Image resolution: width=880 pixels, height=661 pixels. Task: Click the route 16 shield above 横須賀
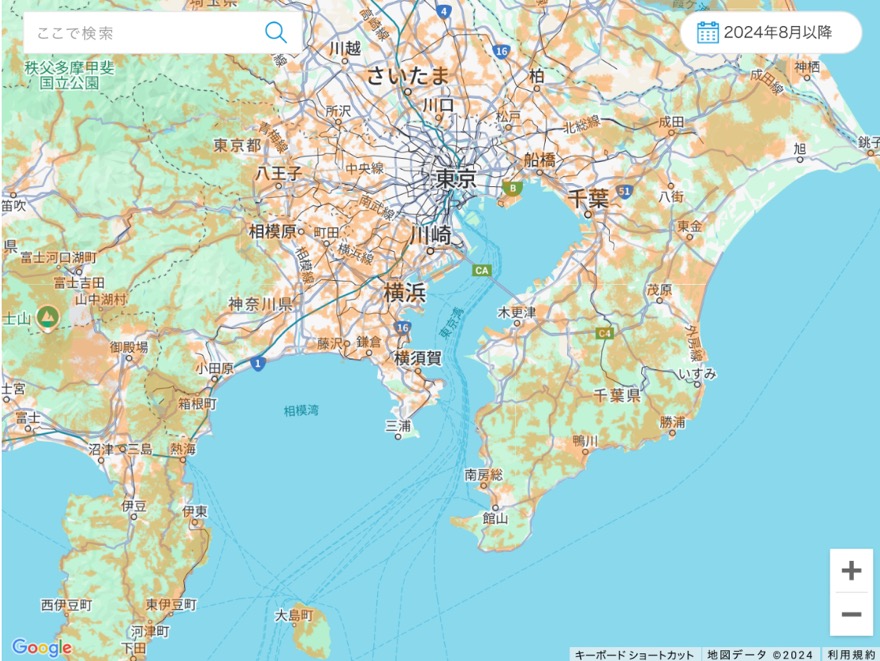click(x=402, y=327)
